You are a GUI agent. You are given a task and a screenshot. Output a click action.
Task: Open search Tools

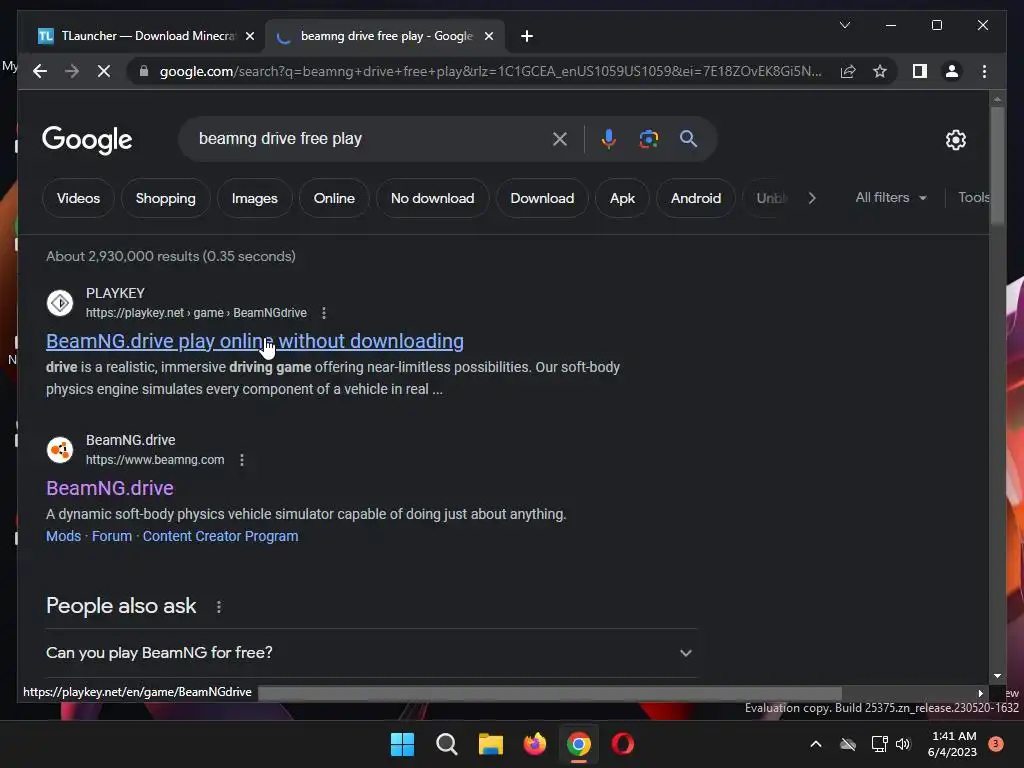click(973, 198)
